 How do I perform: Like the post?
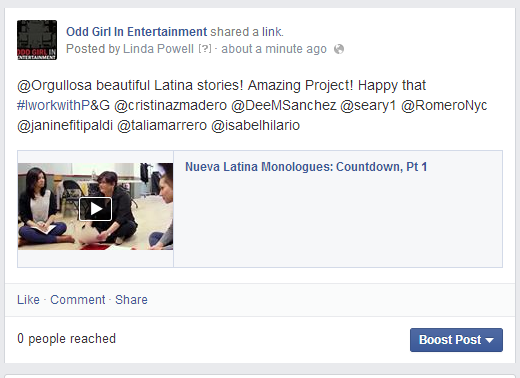click(x=28, y=300)
